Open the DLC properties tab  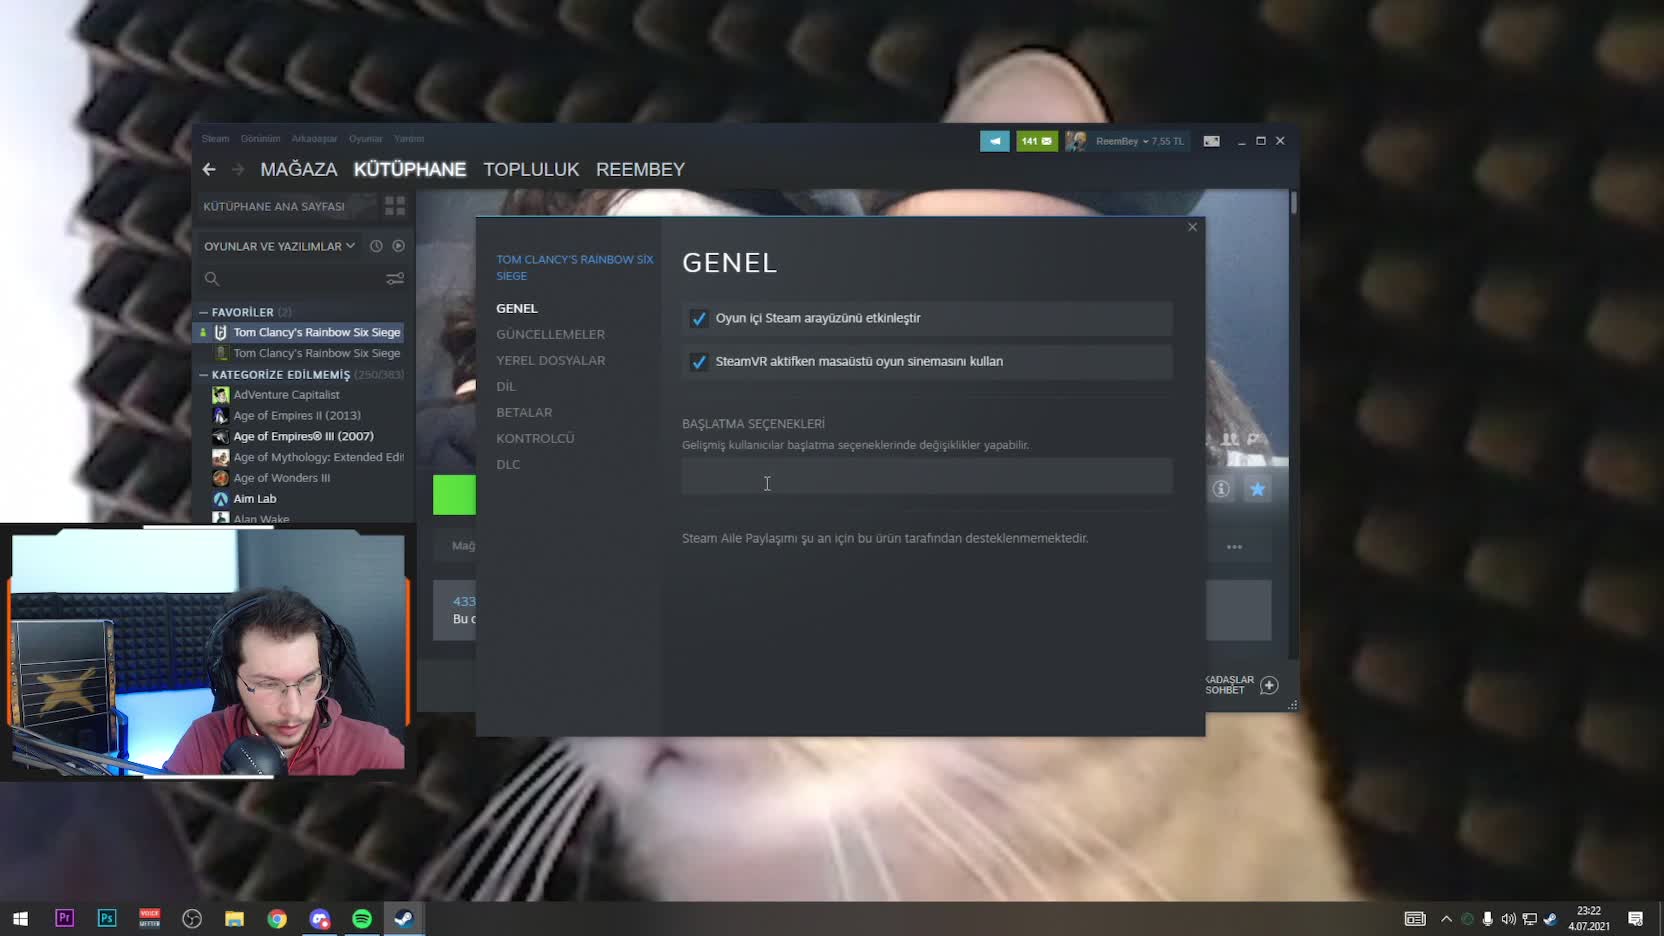[x=508, y=464]
